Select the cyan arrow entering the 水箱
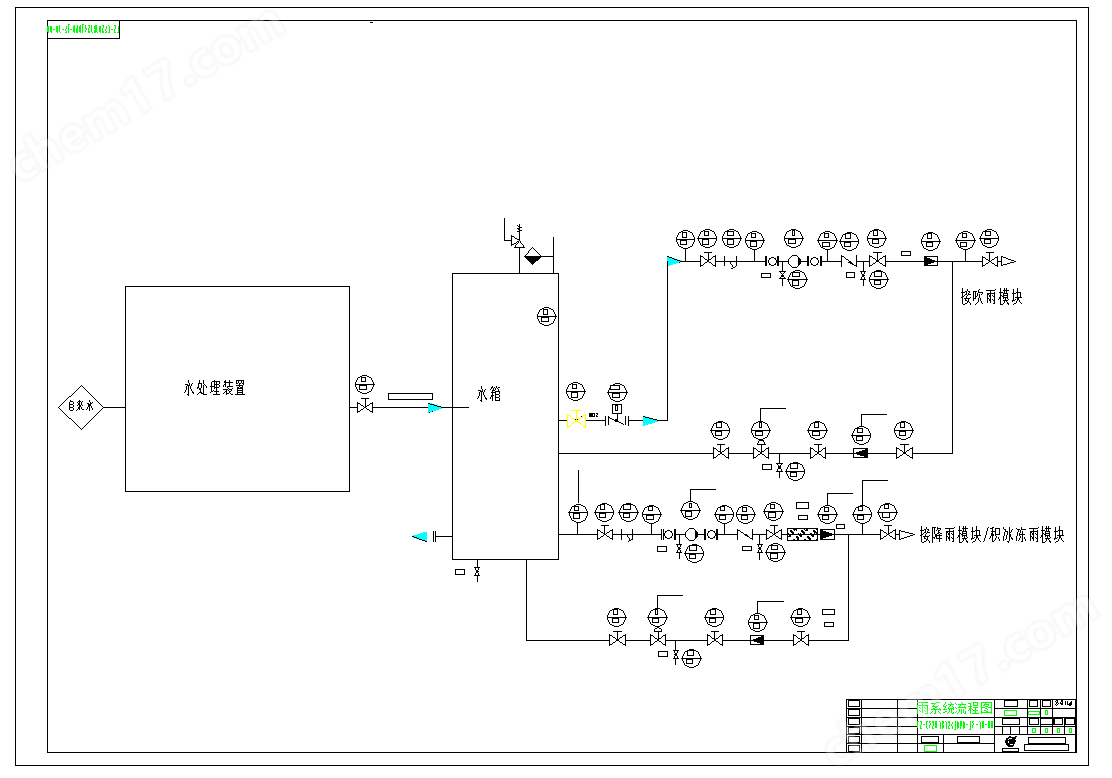Image resolution: width=1112 pixels, height=778 pixels. click(x=435, y=408)
